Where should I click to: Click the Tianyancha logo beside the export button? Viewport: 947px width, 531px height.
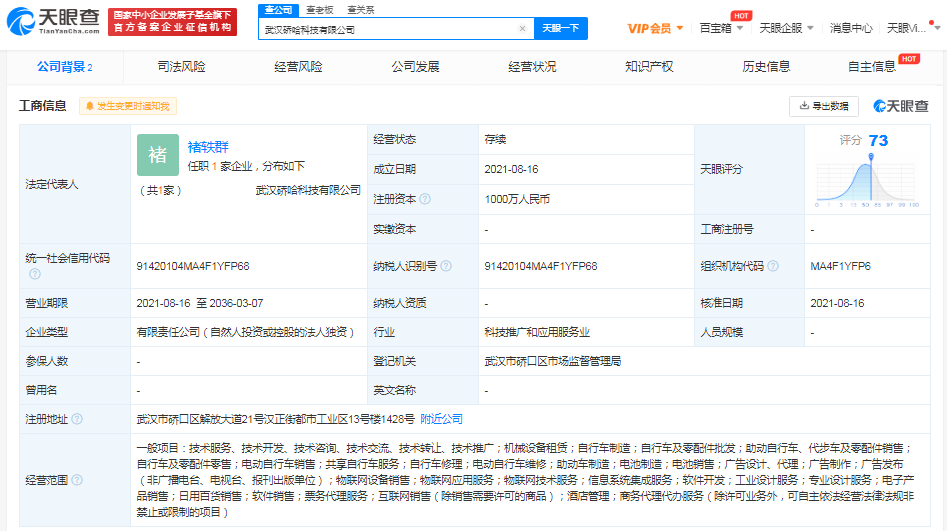pyautogui.click(x=900, y=106)
